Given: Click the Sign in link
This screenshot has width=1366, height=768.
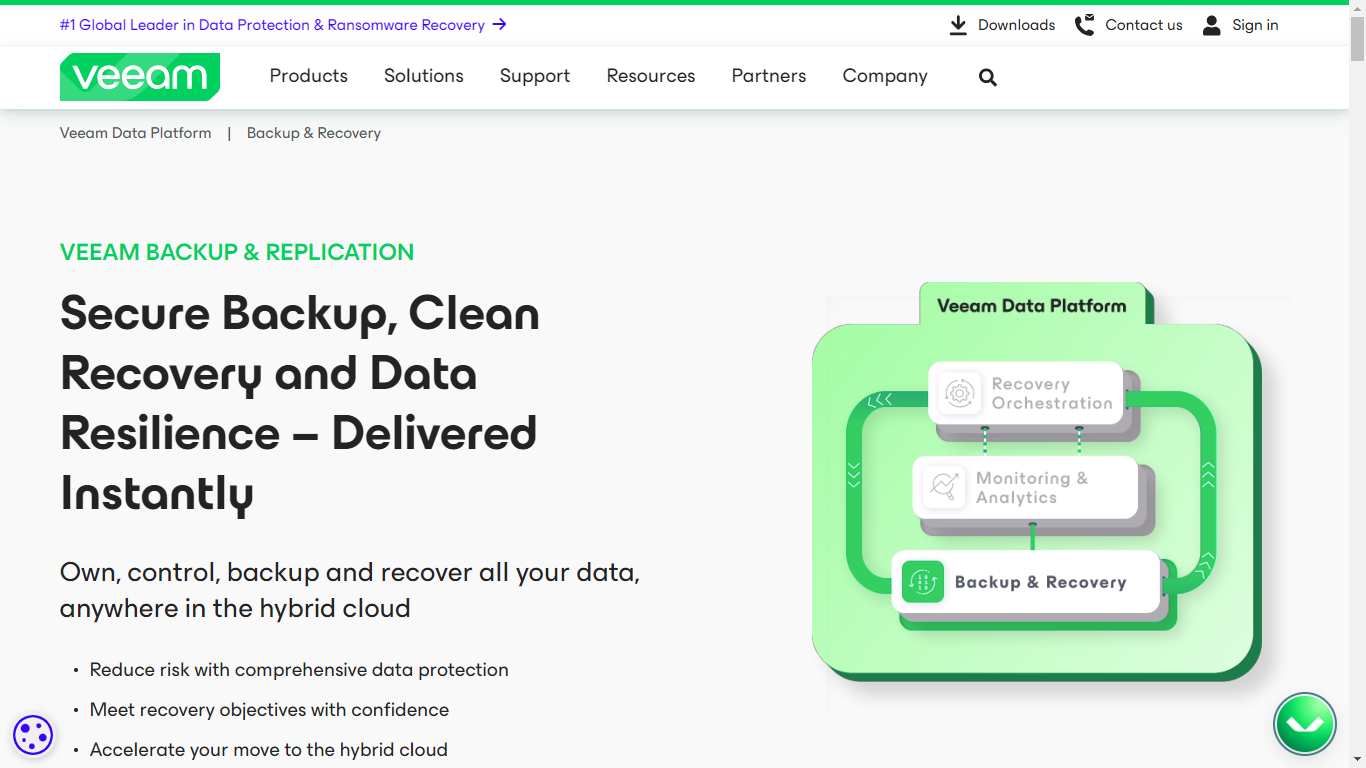Looking at the screenshot, I should (x=1255, y=25).
